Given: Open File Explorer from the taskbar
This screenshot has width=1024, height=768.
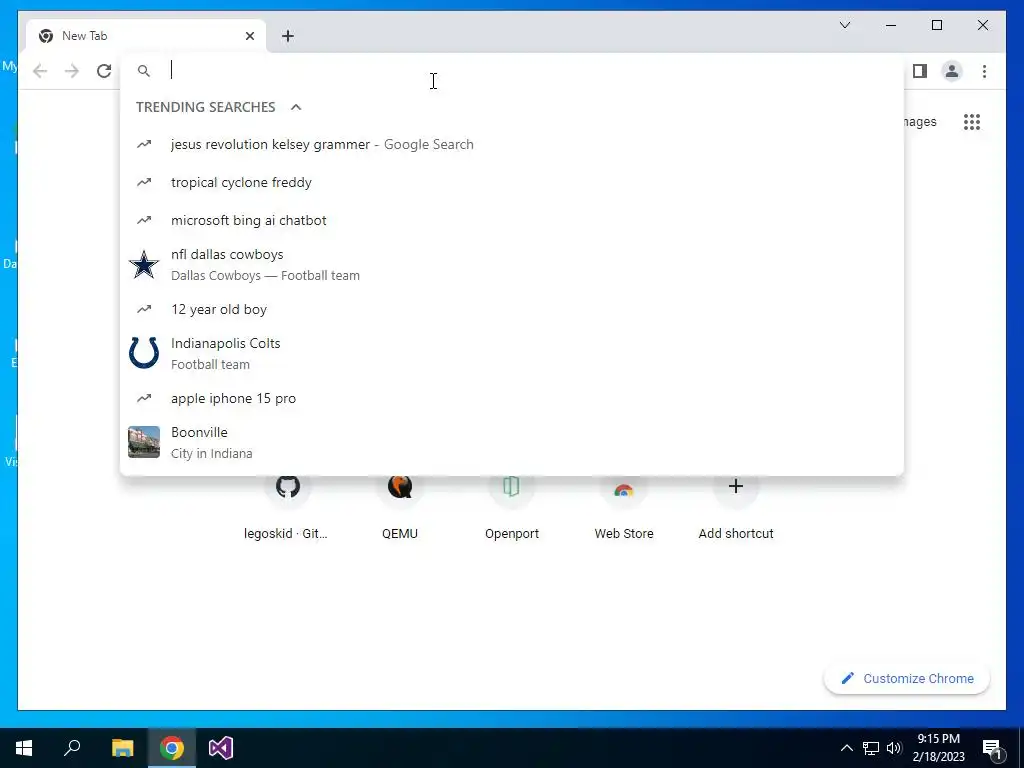Looking at the screenshot, I should (x=122, y=748).
